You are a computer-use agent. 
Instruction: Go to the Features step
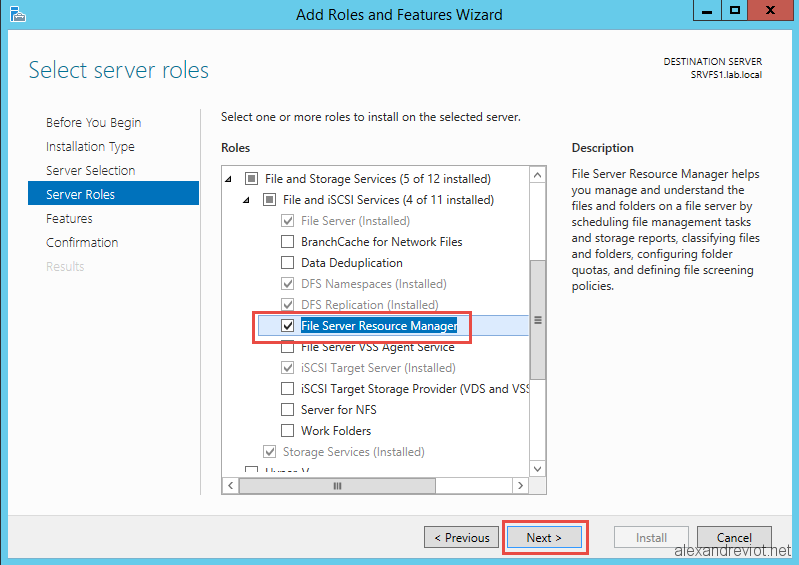coord(69,219)
